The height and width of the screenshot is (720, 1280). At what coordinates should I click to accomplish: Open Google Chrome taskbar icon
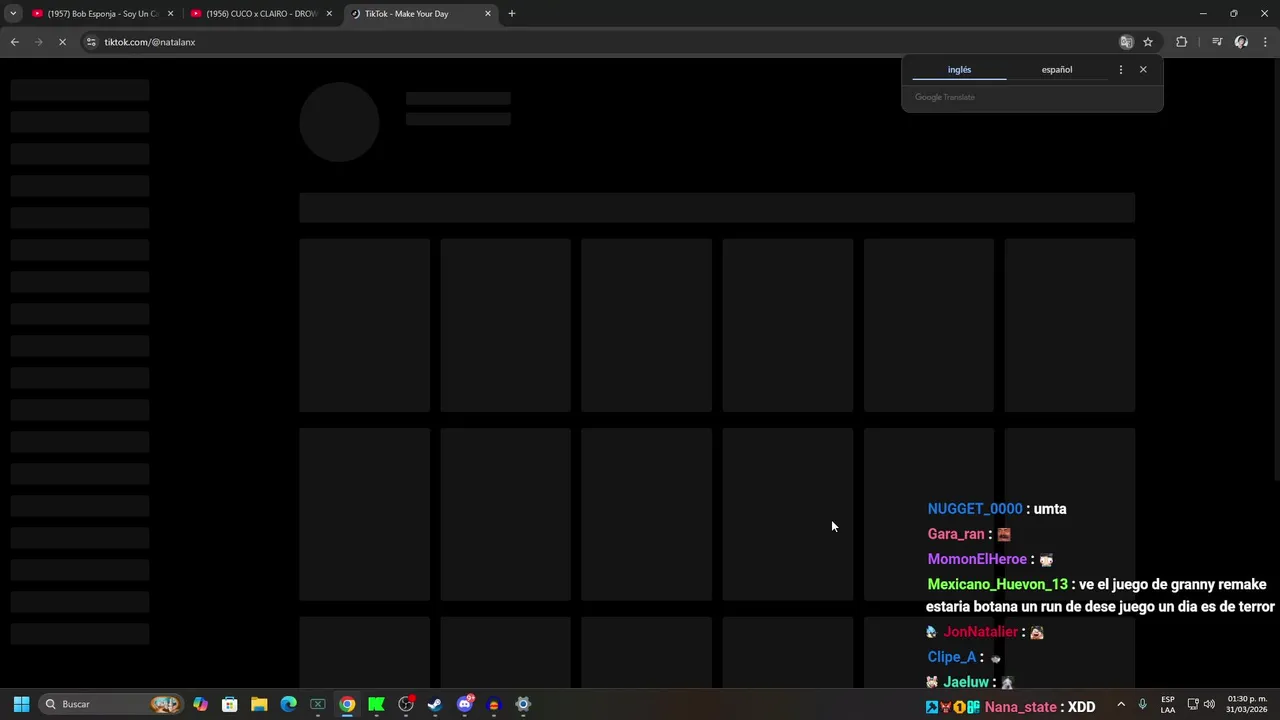pyautogui.click(x=347, y=704)
